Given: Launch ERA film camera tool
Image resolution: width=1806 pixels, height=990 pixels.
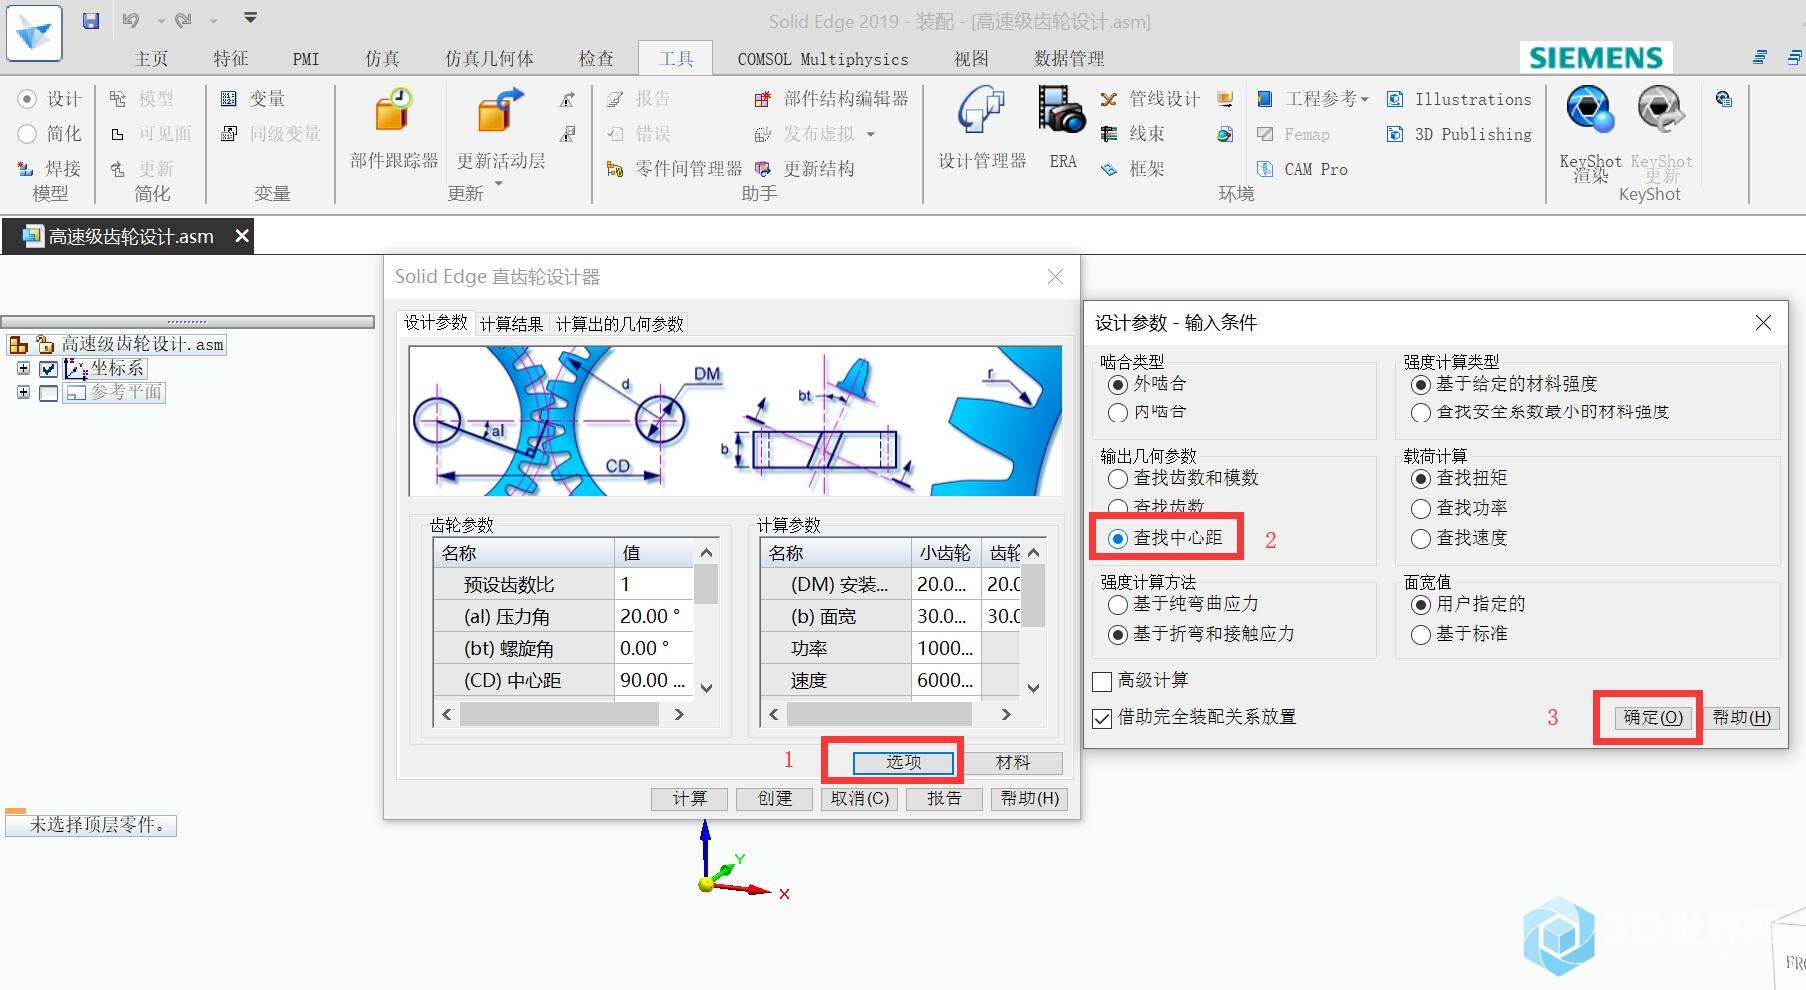Looking at the screenshot, I should click(1062, 128).
